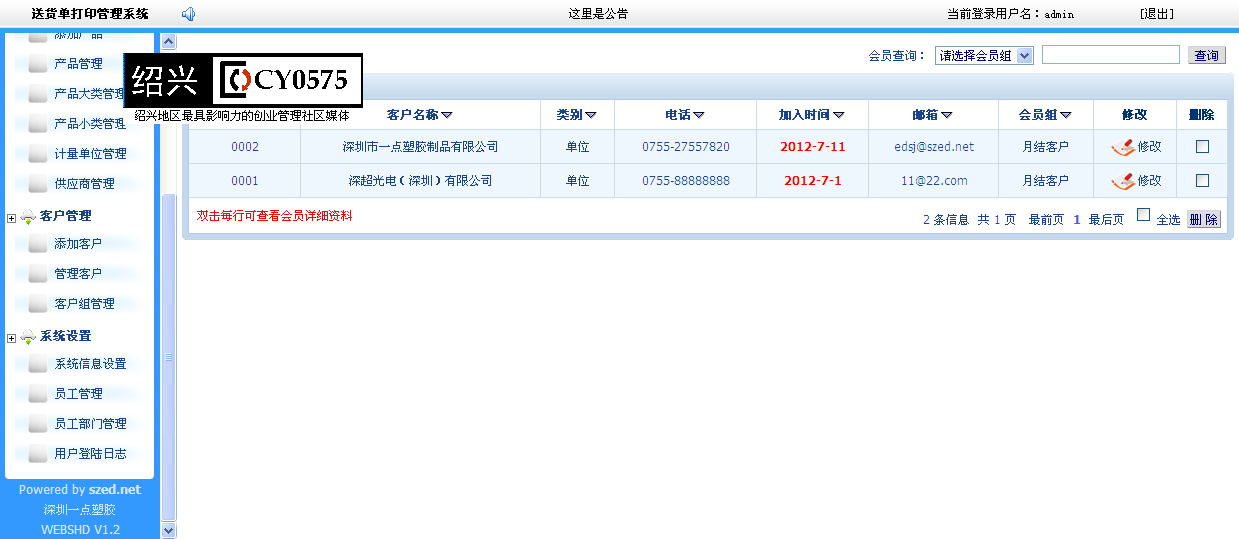Go to 最前页 first page link

pos(1046,220)
